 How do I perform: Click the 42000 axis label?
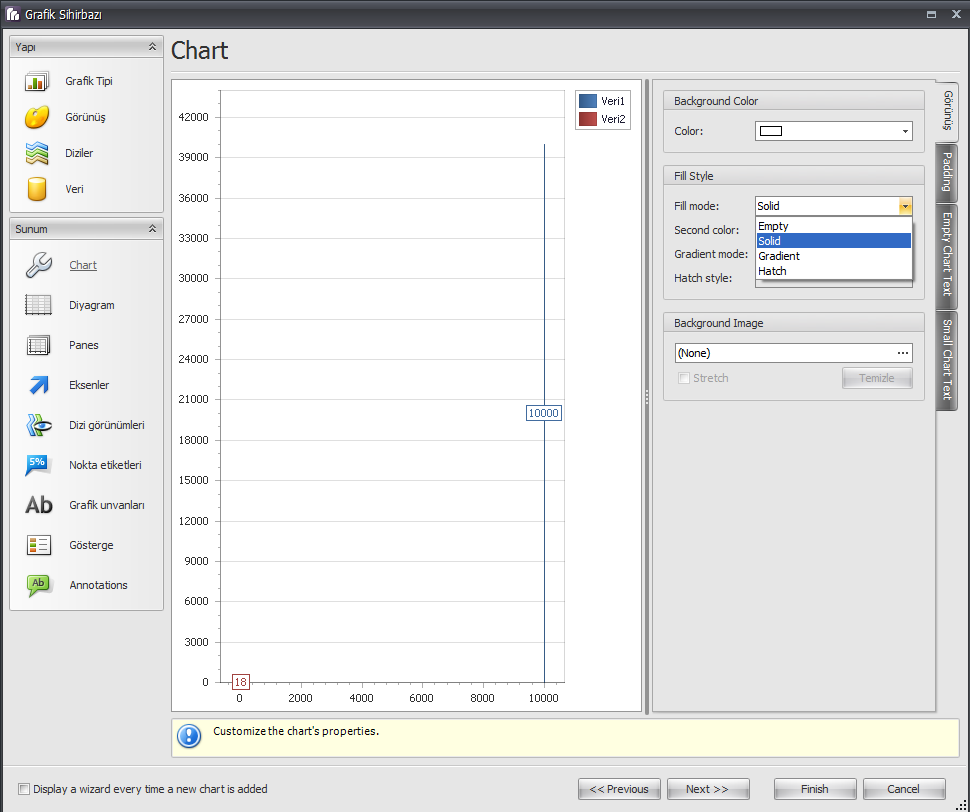pyautogui.click(x=194, y=117)
